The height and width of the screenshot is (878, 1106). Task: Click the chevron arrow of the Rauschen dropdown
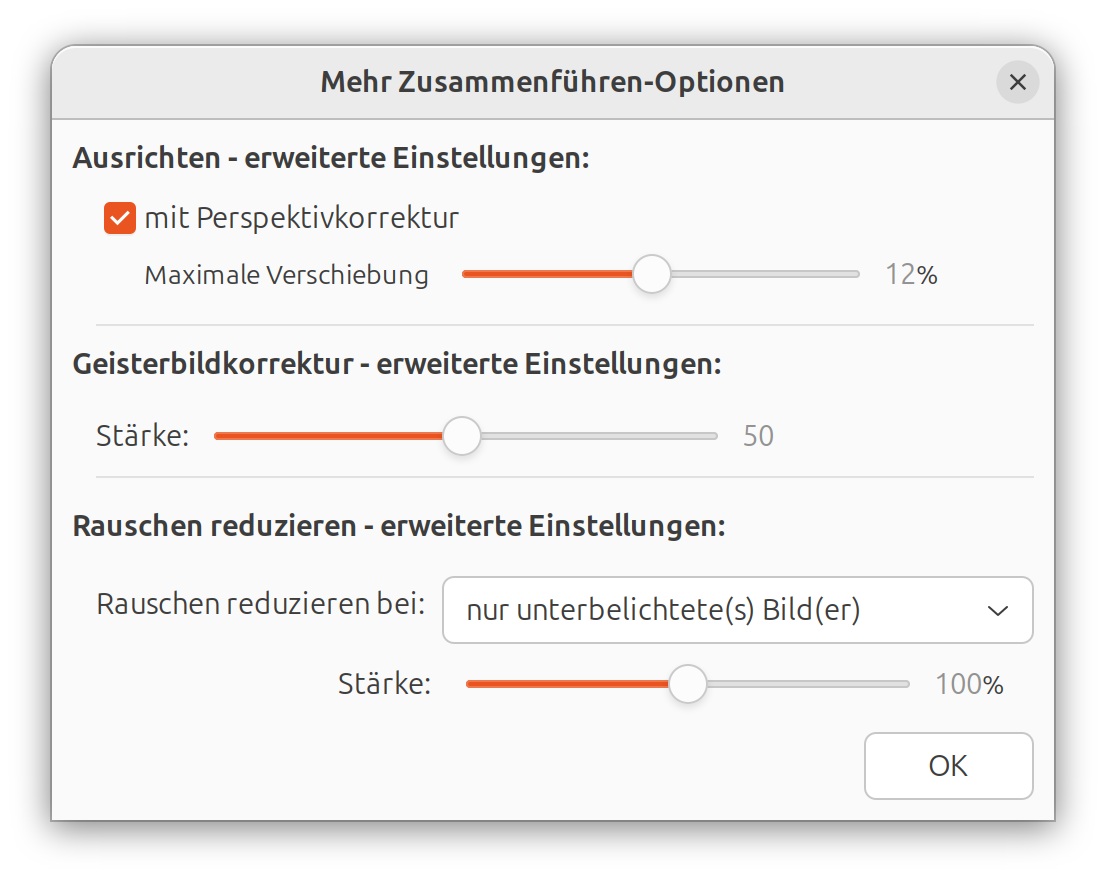tap(997, 610)
